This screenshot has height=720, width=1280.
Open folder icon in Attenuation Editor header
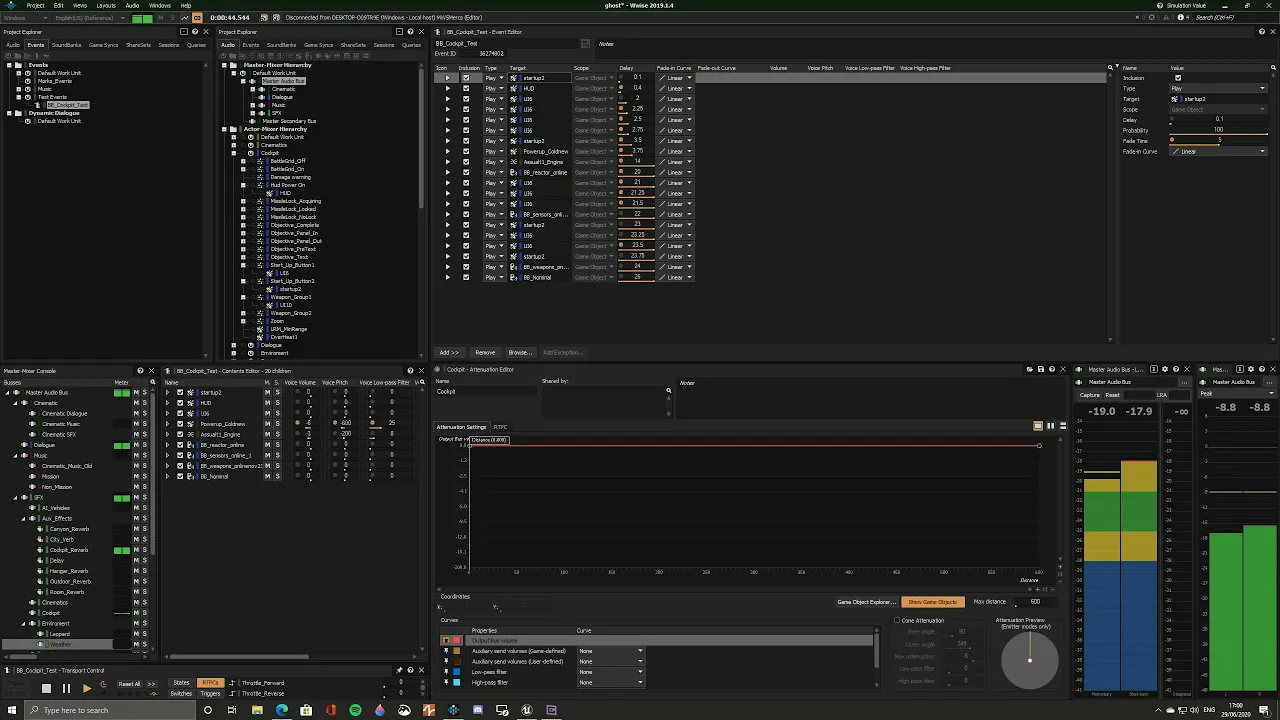pos(1029,370)
